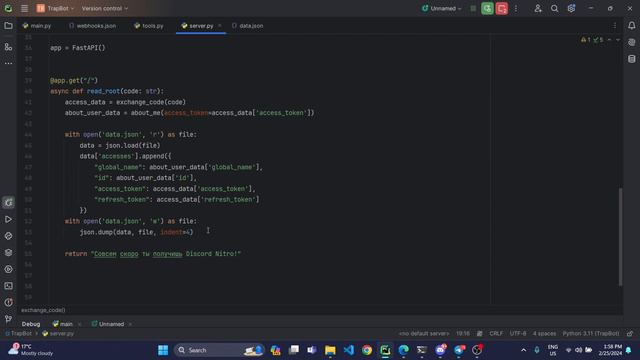
Task: Switch to data.json editor tab
Action: (248, 26)
